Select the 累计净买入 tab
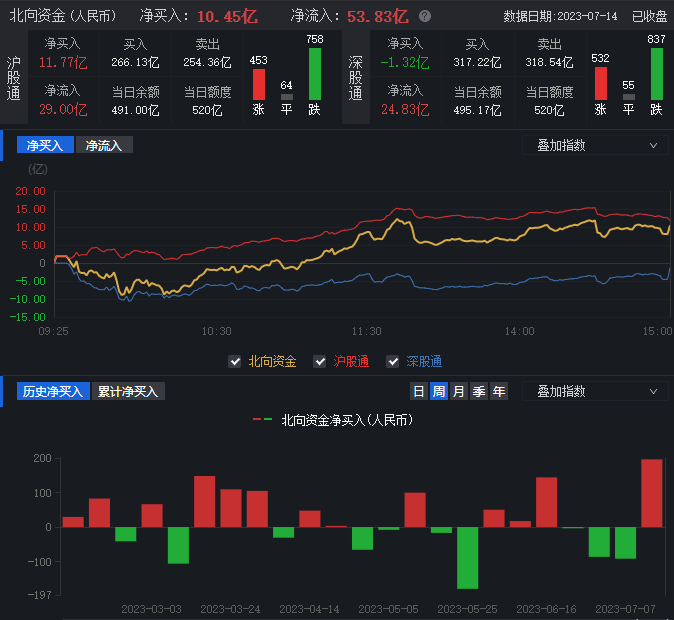Image resolution: width=674 pixels, height=620 pixels. (128, 391)
